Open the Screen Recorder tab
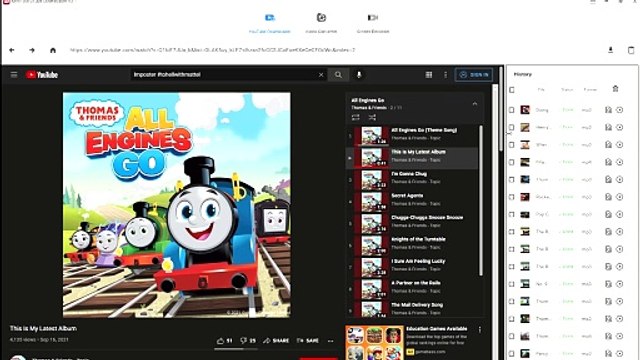This screenshot has width=640, height=360. coord(373,23)
